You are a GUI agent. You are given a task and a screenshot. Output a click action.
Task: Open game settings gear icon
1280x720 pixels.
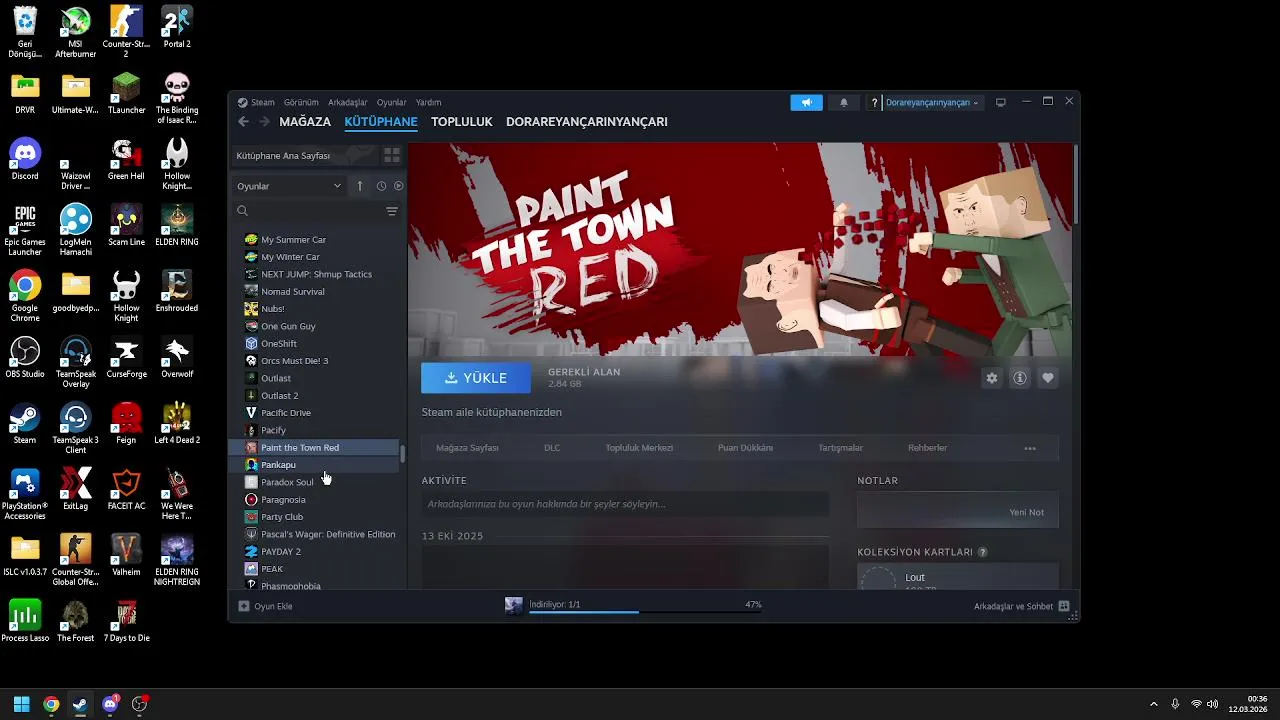pos(992,378)
